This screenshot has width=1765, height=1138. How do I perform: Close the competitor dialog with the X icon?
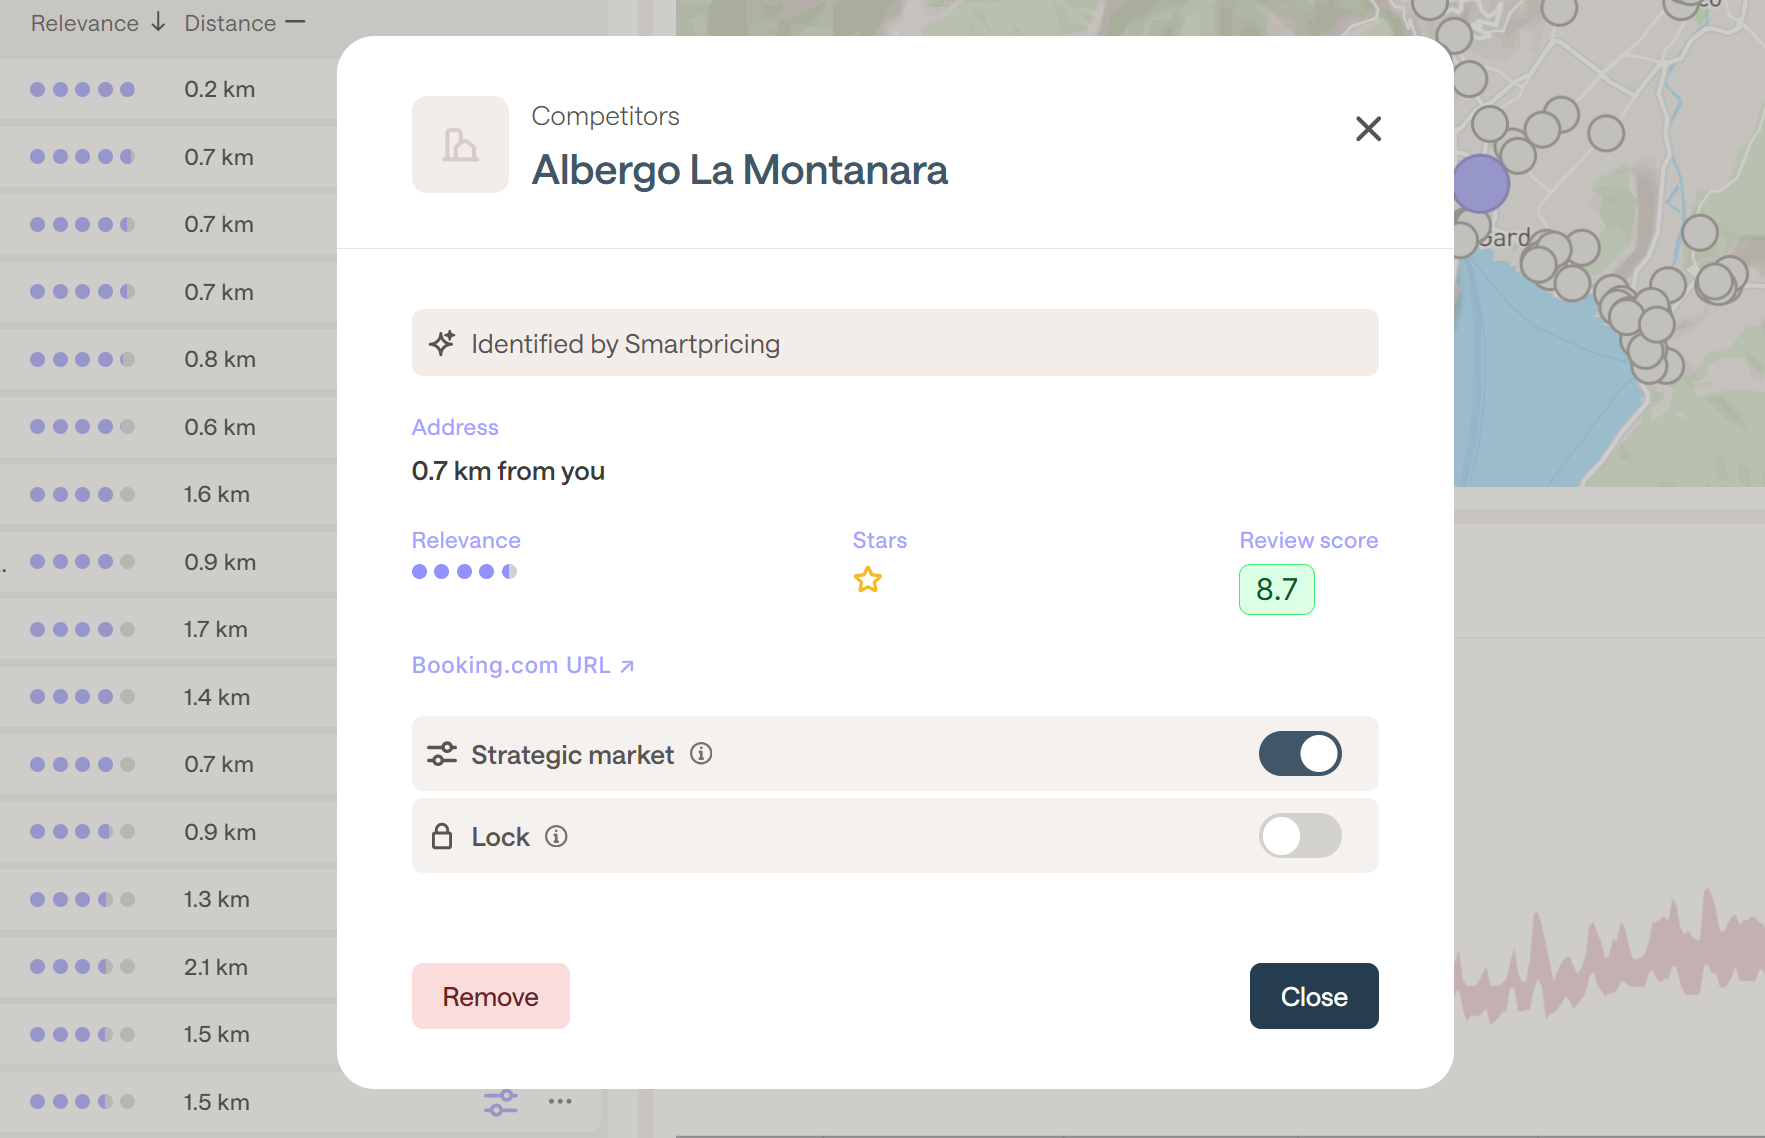click(1368, 129)
